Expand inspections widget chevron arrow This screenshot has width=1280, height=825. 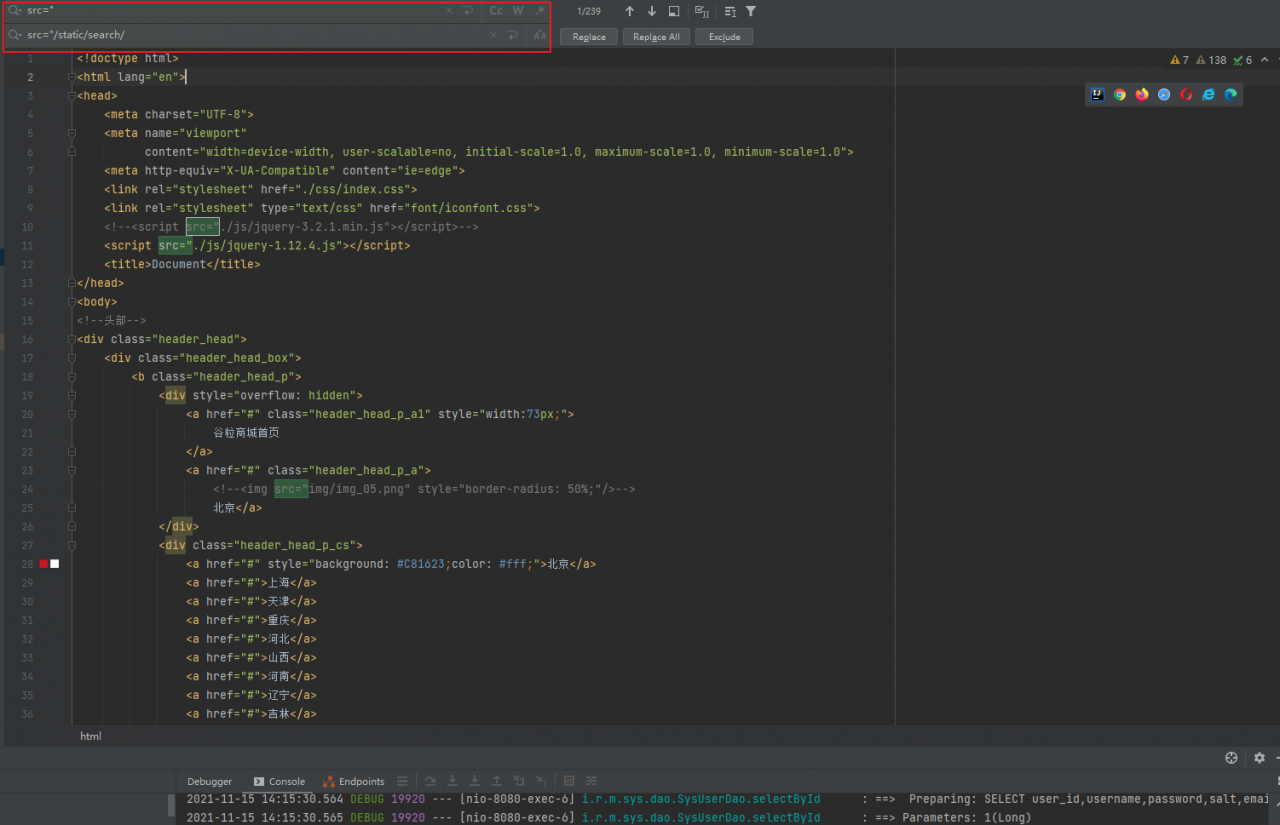1264,60
